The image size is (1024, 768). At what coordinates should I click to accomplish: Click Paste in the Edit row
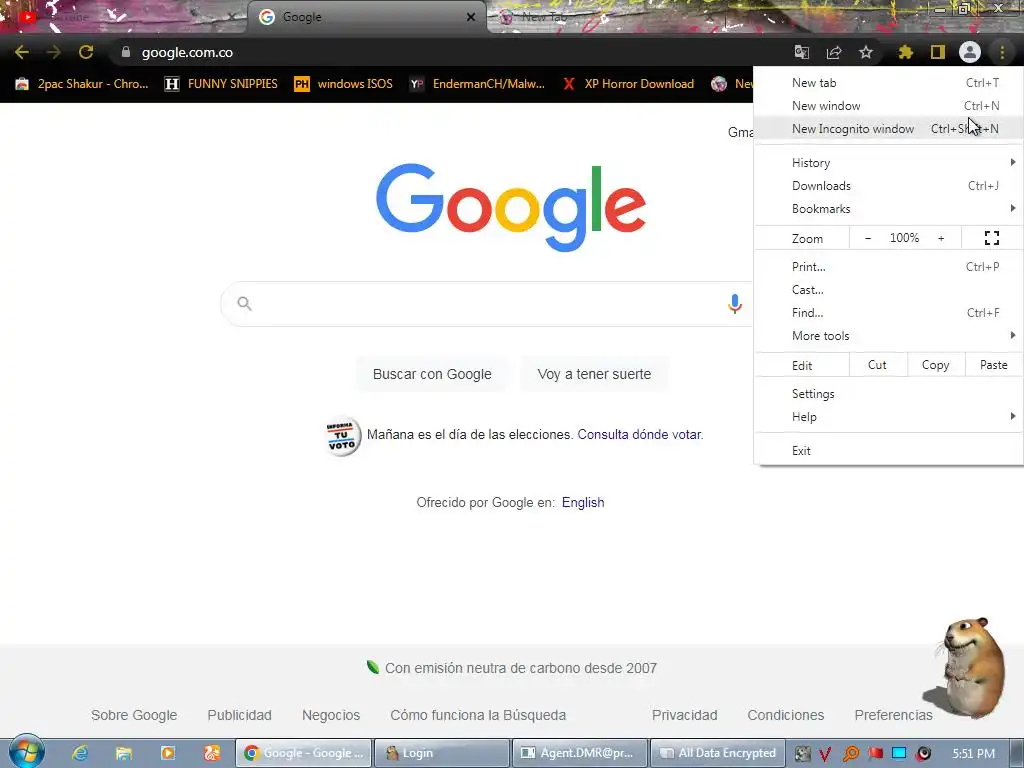click(x=994, y=365)
